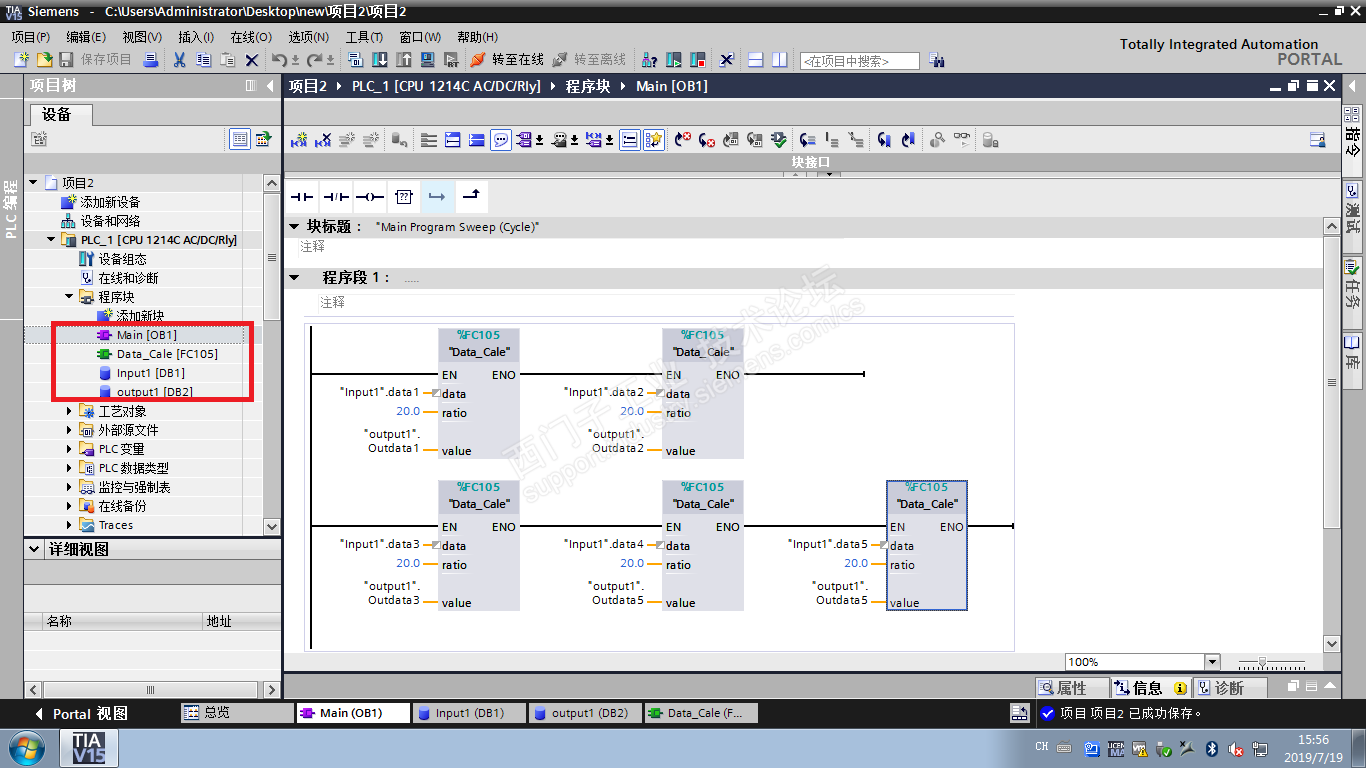
Task: Click the 总览 overview button
Action: (236, 713)
